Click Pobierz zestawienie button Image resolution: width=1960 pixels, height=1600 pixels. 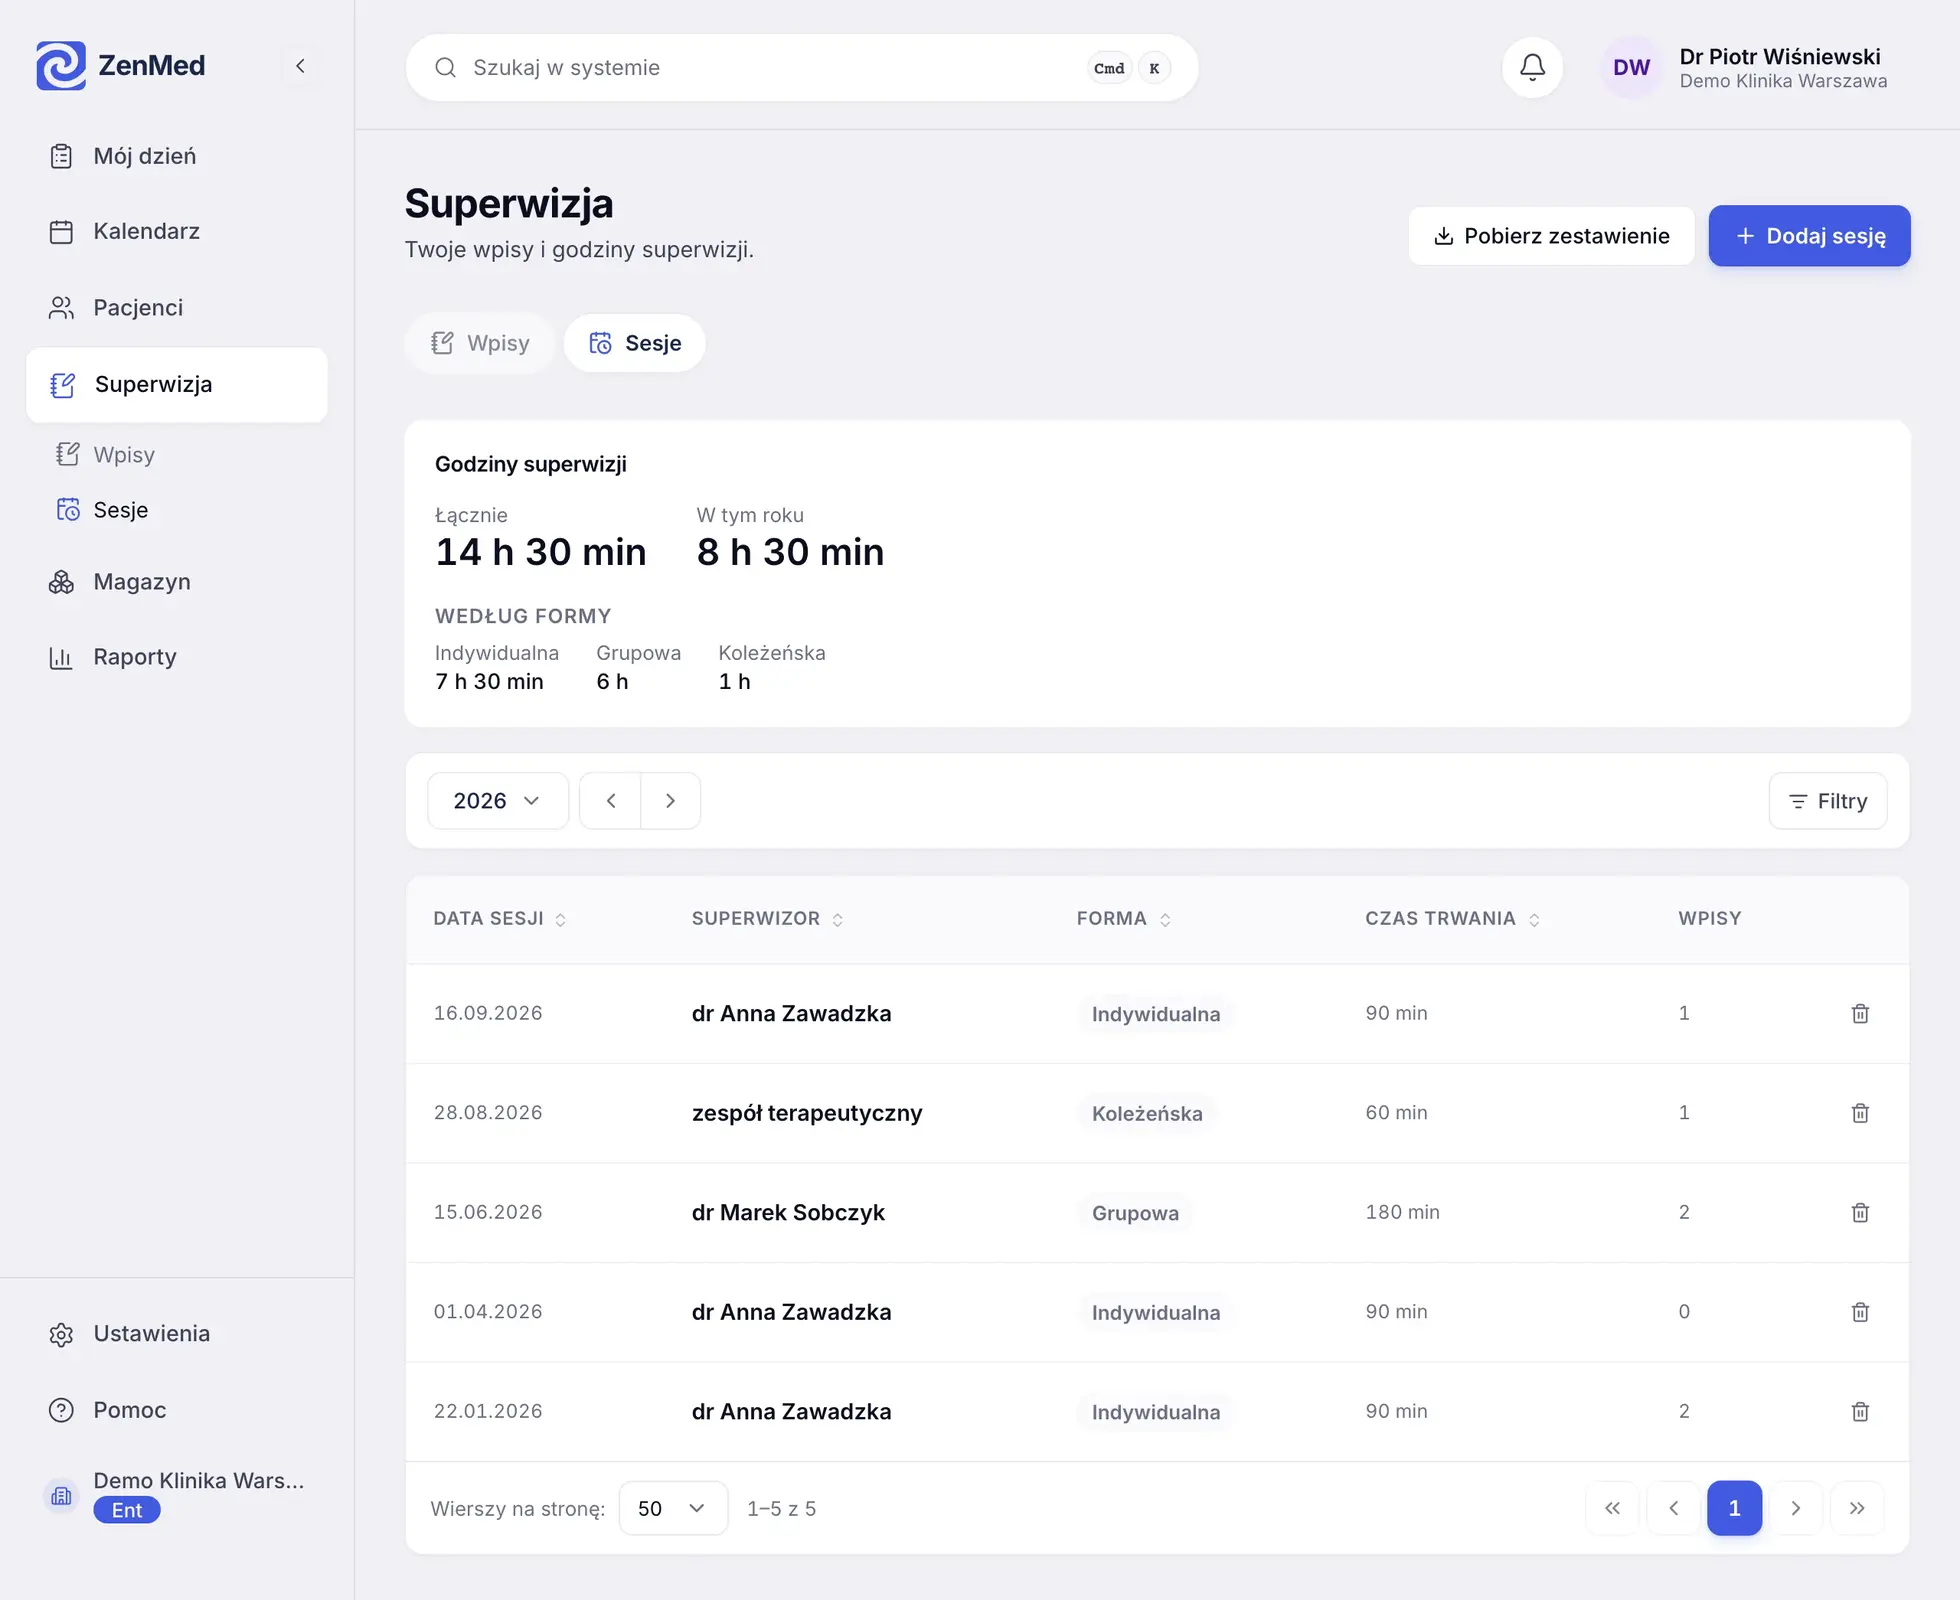[1551, 236]
